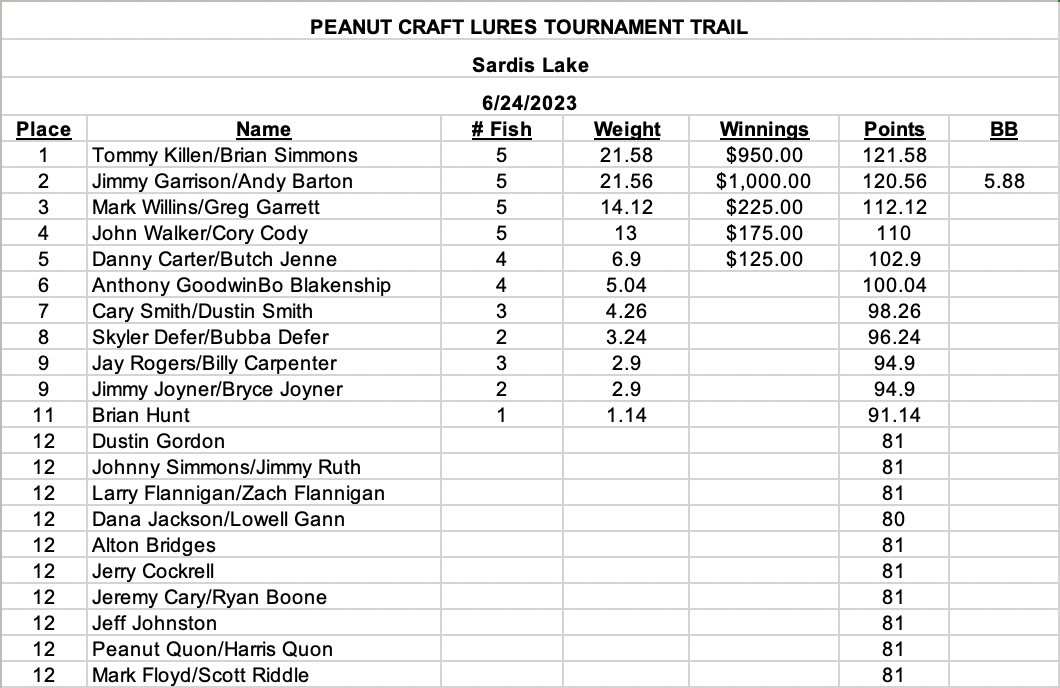Select the Tommy Killen/Brian Simmons cell
1060x688 pixels.
point(264,155)
